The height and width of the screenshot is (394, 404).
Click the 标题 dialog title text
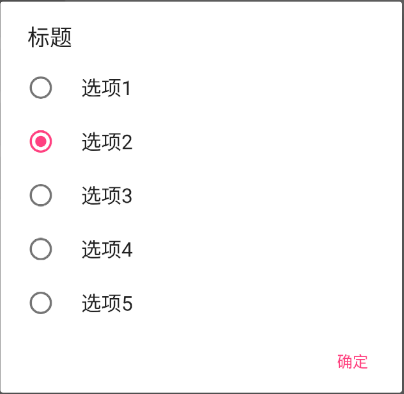(x=50, y=37)
